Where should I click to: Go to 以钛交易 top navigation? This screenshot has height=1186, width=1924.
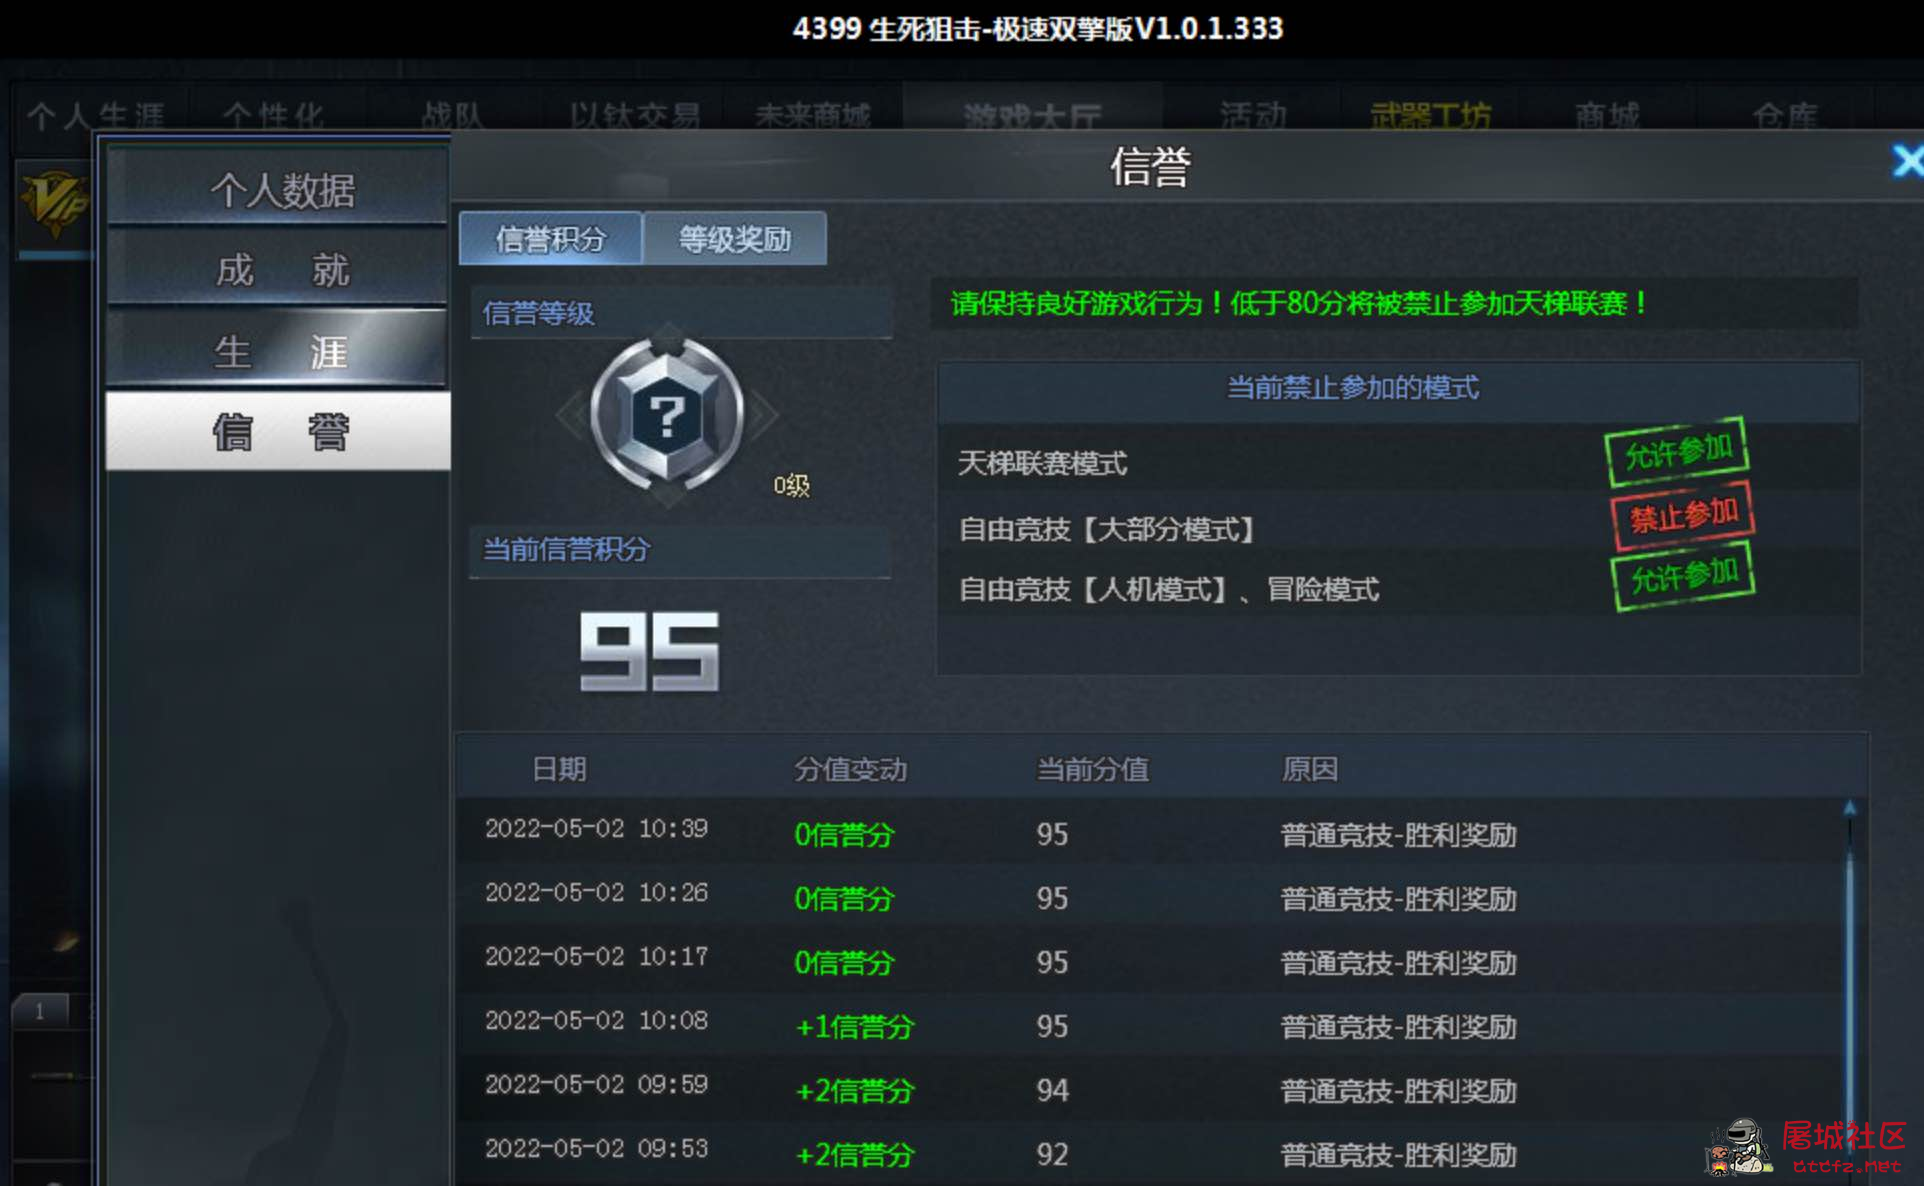[634, 116]
